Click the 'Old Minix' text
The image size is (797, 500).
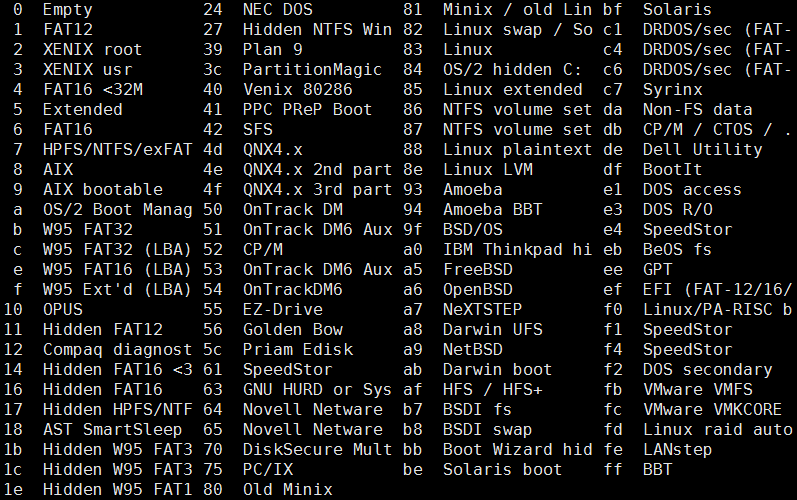[287, 490]
